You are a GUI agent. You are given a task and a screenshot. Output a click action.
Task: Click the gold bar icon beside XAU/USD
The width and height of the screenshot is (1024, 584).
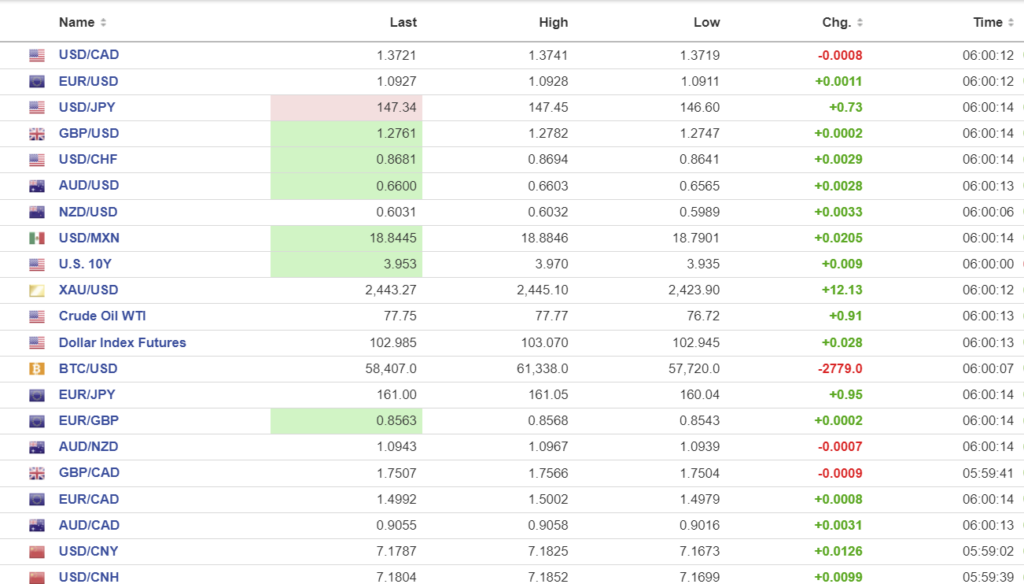click(x=37, y=291)
